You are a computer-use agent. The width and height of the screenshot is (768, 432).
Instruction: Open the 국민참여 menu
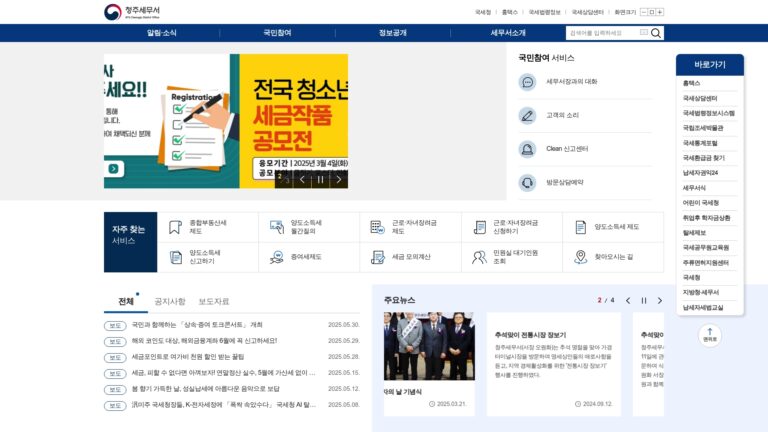coord(277,33)
